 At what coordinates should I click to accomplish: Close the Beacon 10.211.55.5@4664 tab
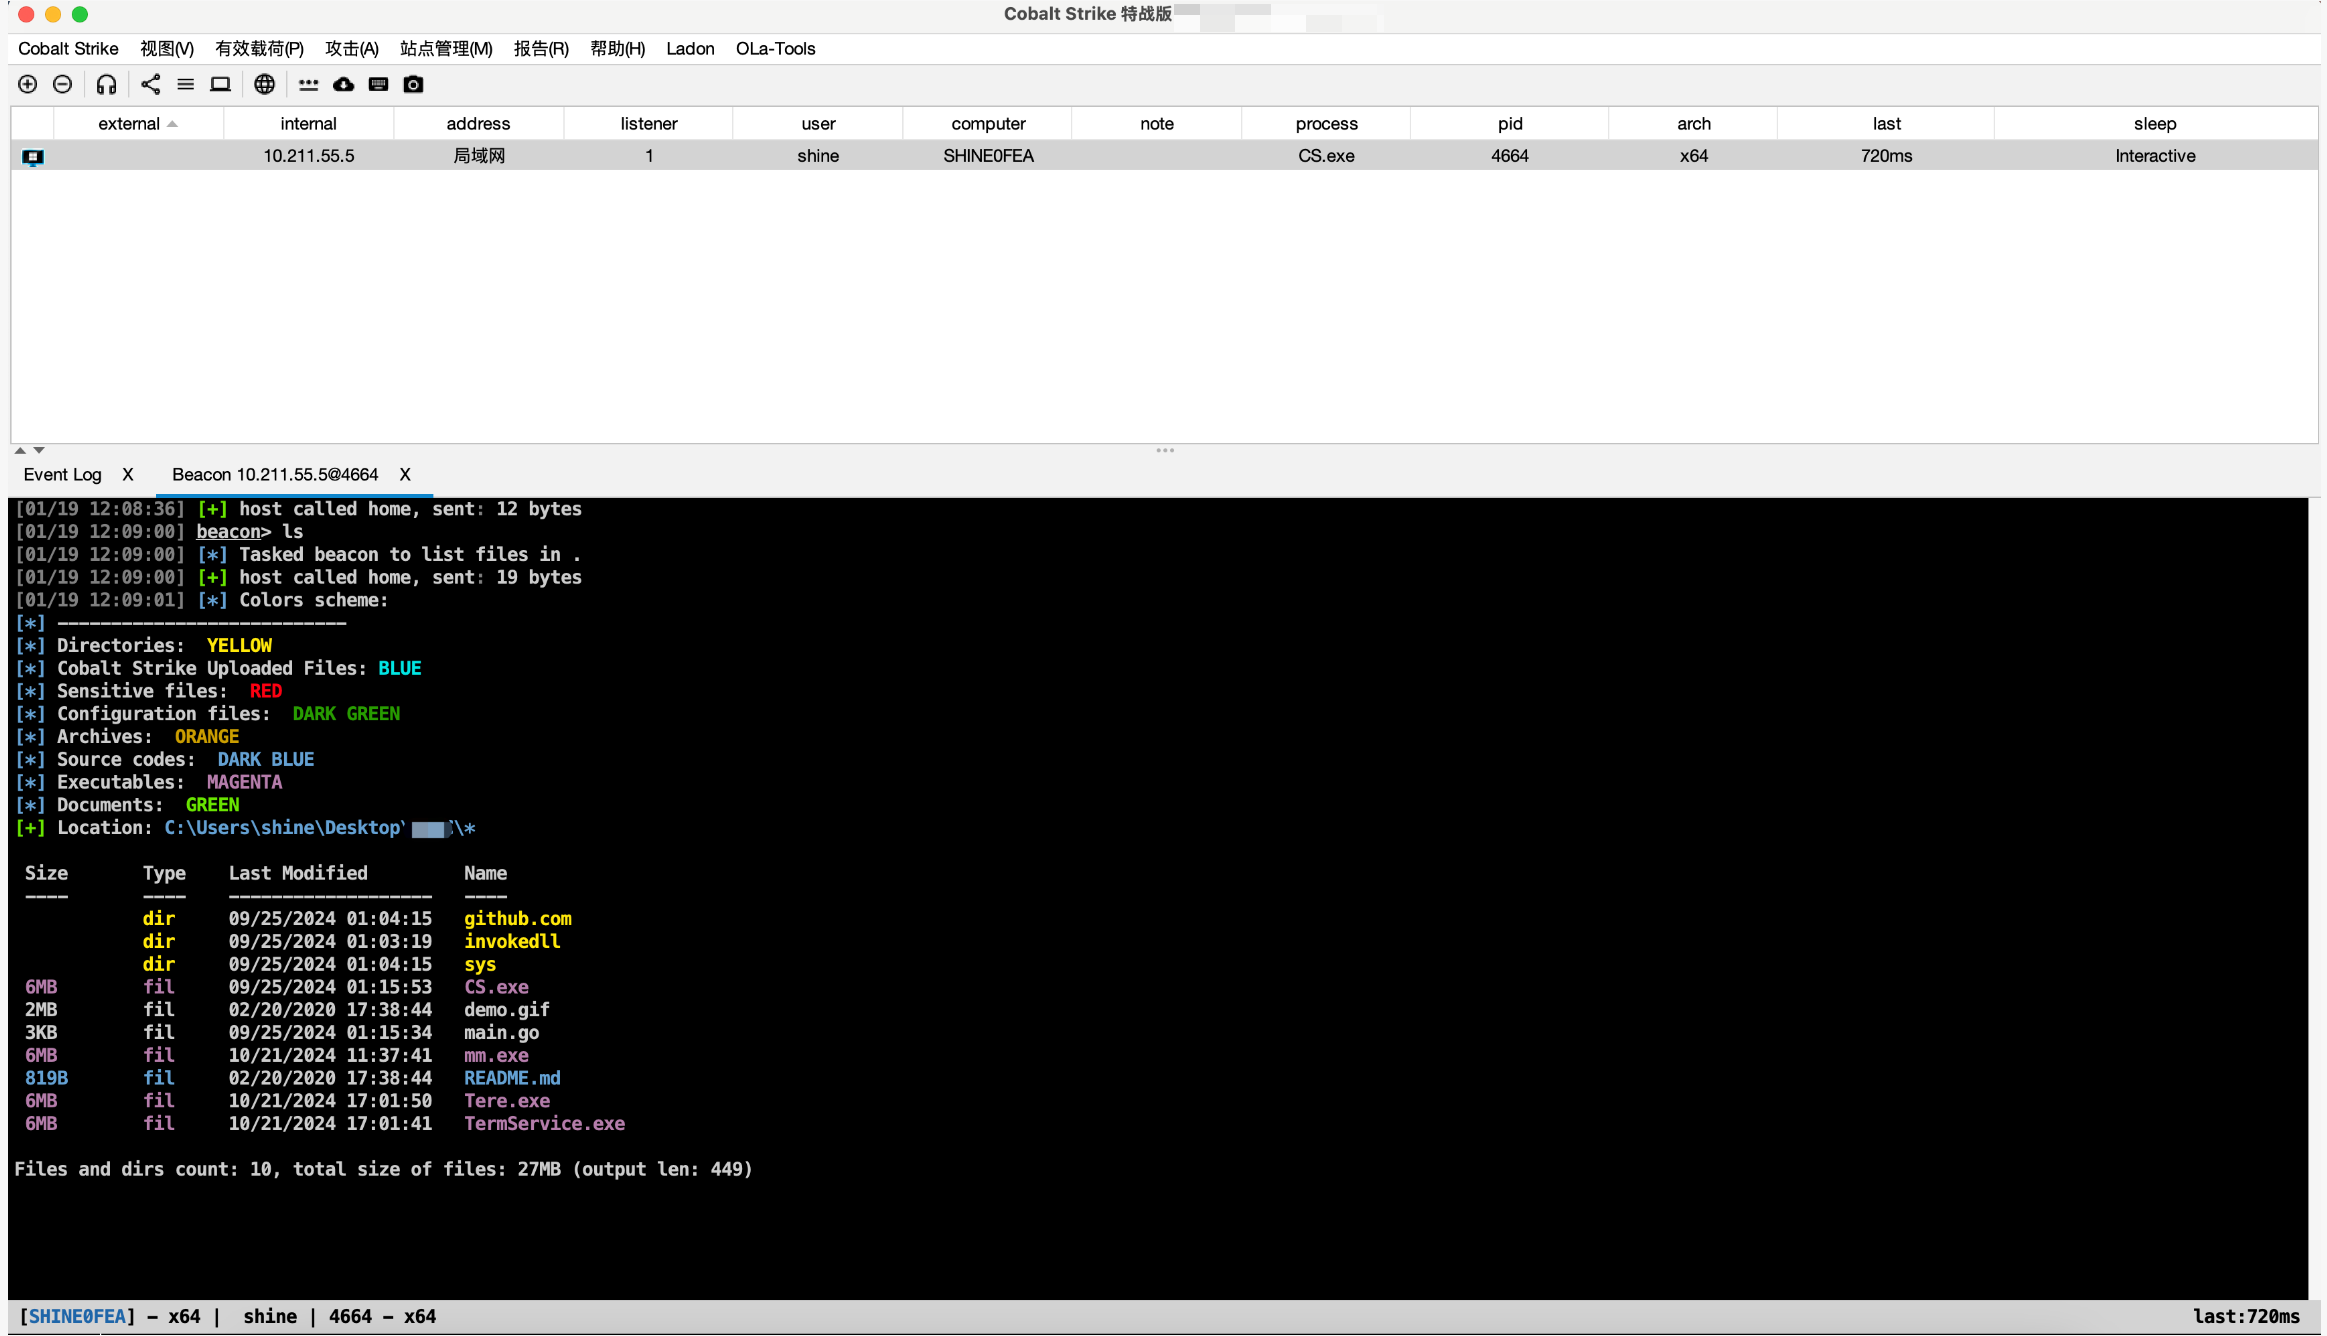[405, 475]
